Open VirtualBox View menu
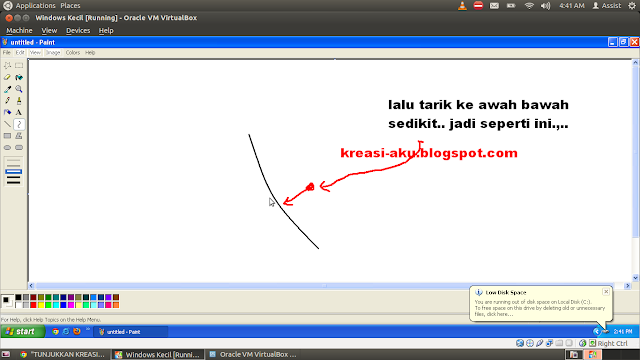This screenshot has height=360, width=640. [49, 31]
